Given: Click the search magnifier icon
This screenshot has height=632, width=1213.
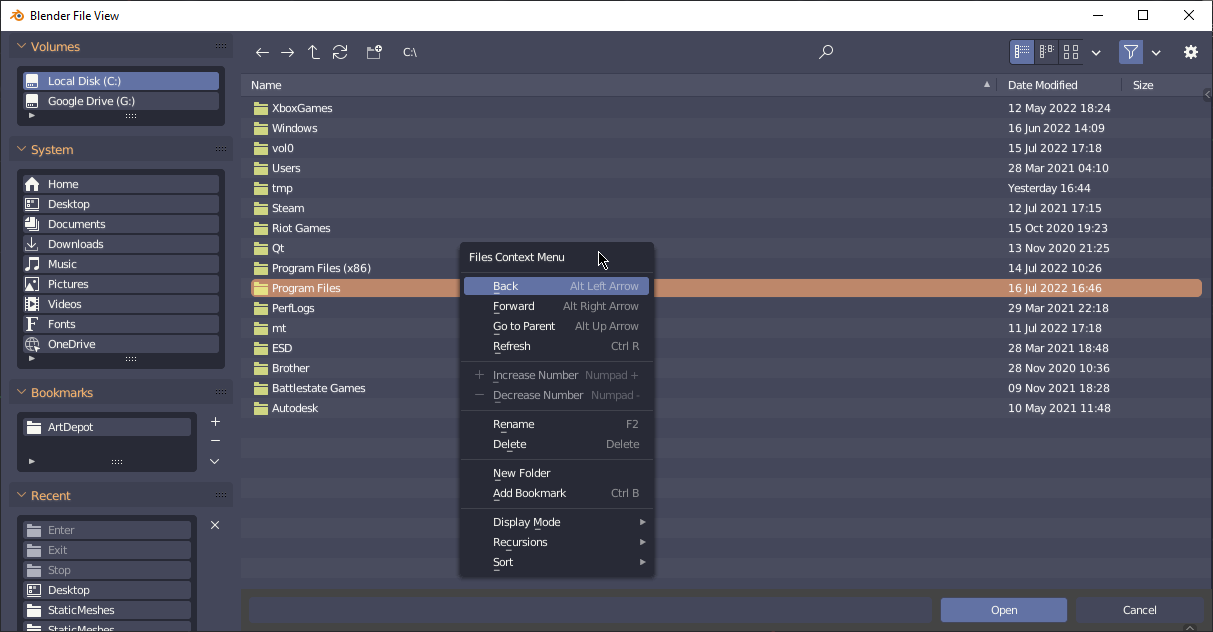Looking at the screenshot, I should click(x=826, y=52).
